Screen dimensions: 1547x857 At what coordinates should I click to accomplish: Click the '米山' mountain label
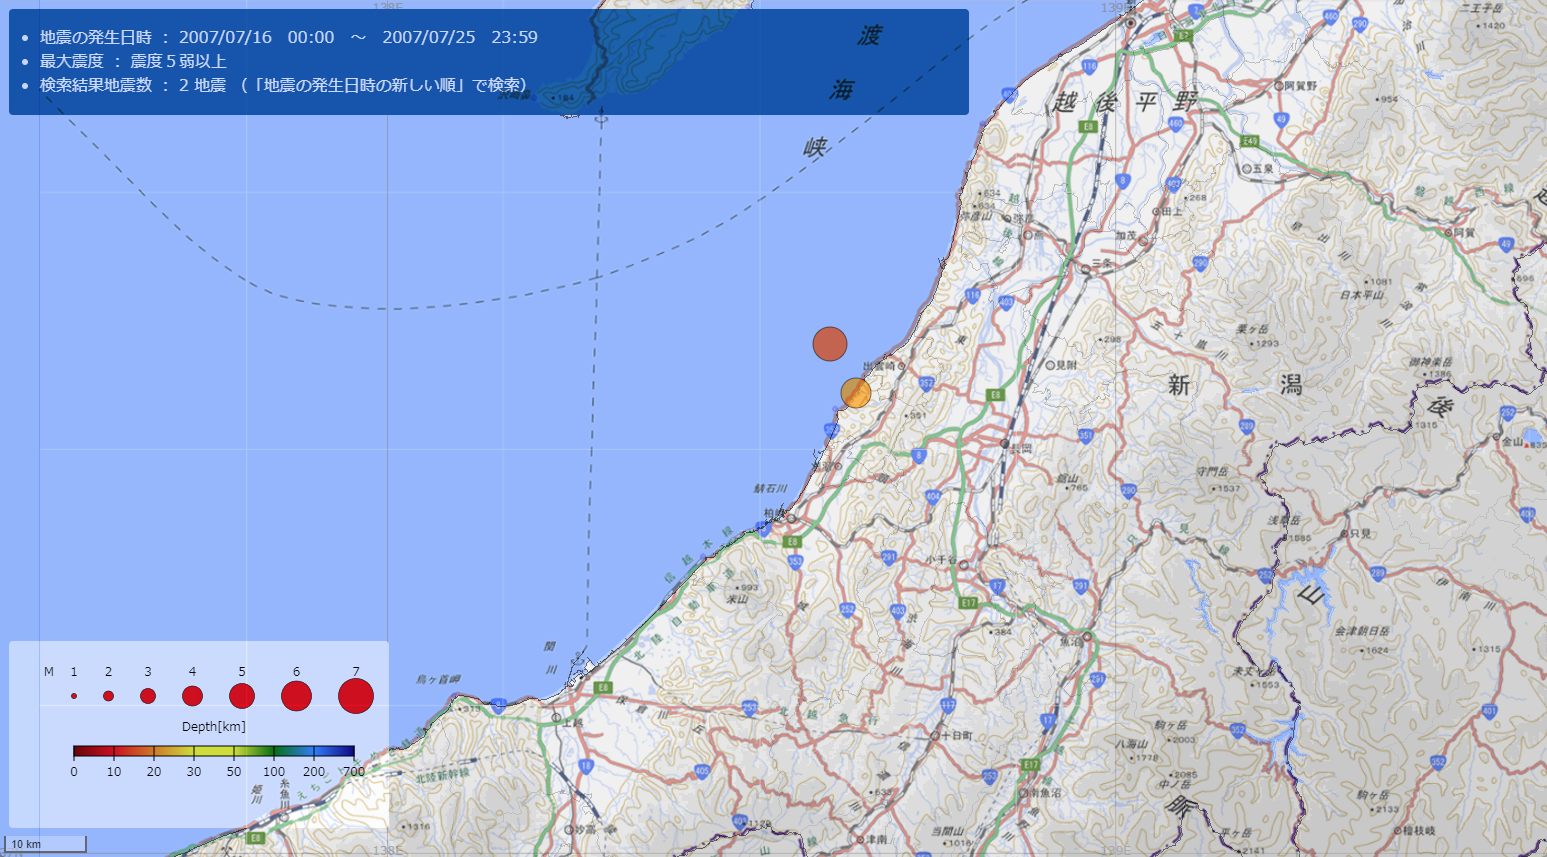(737, 599)
